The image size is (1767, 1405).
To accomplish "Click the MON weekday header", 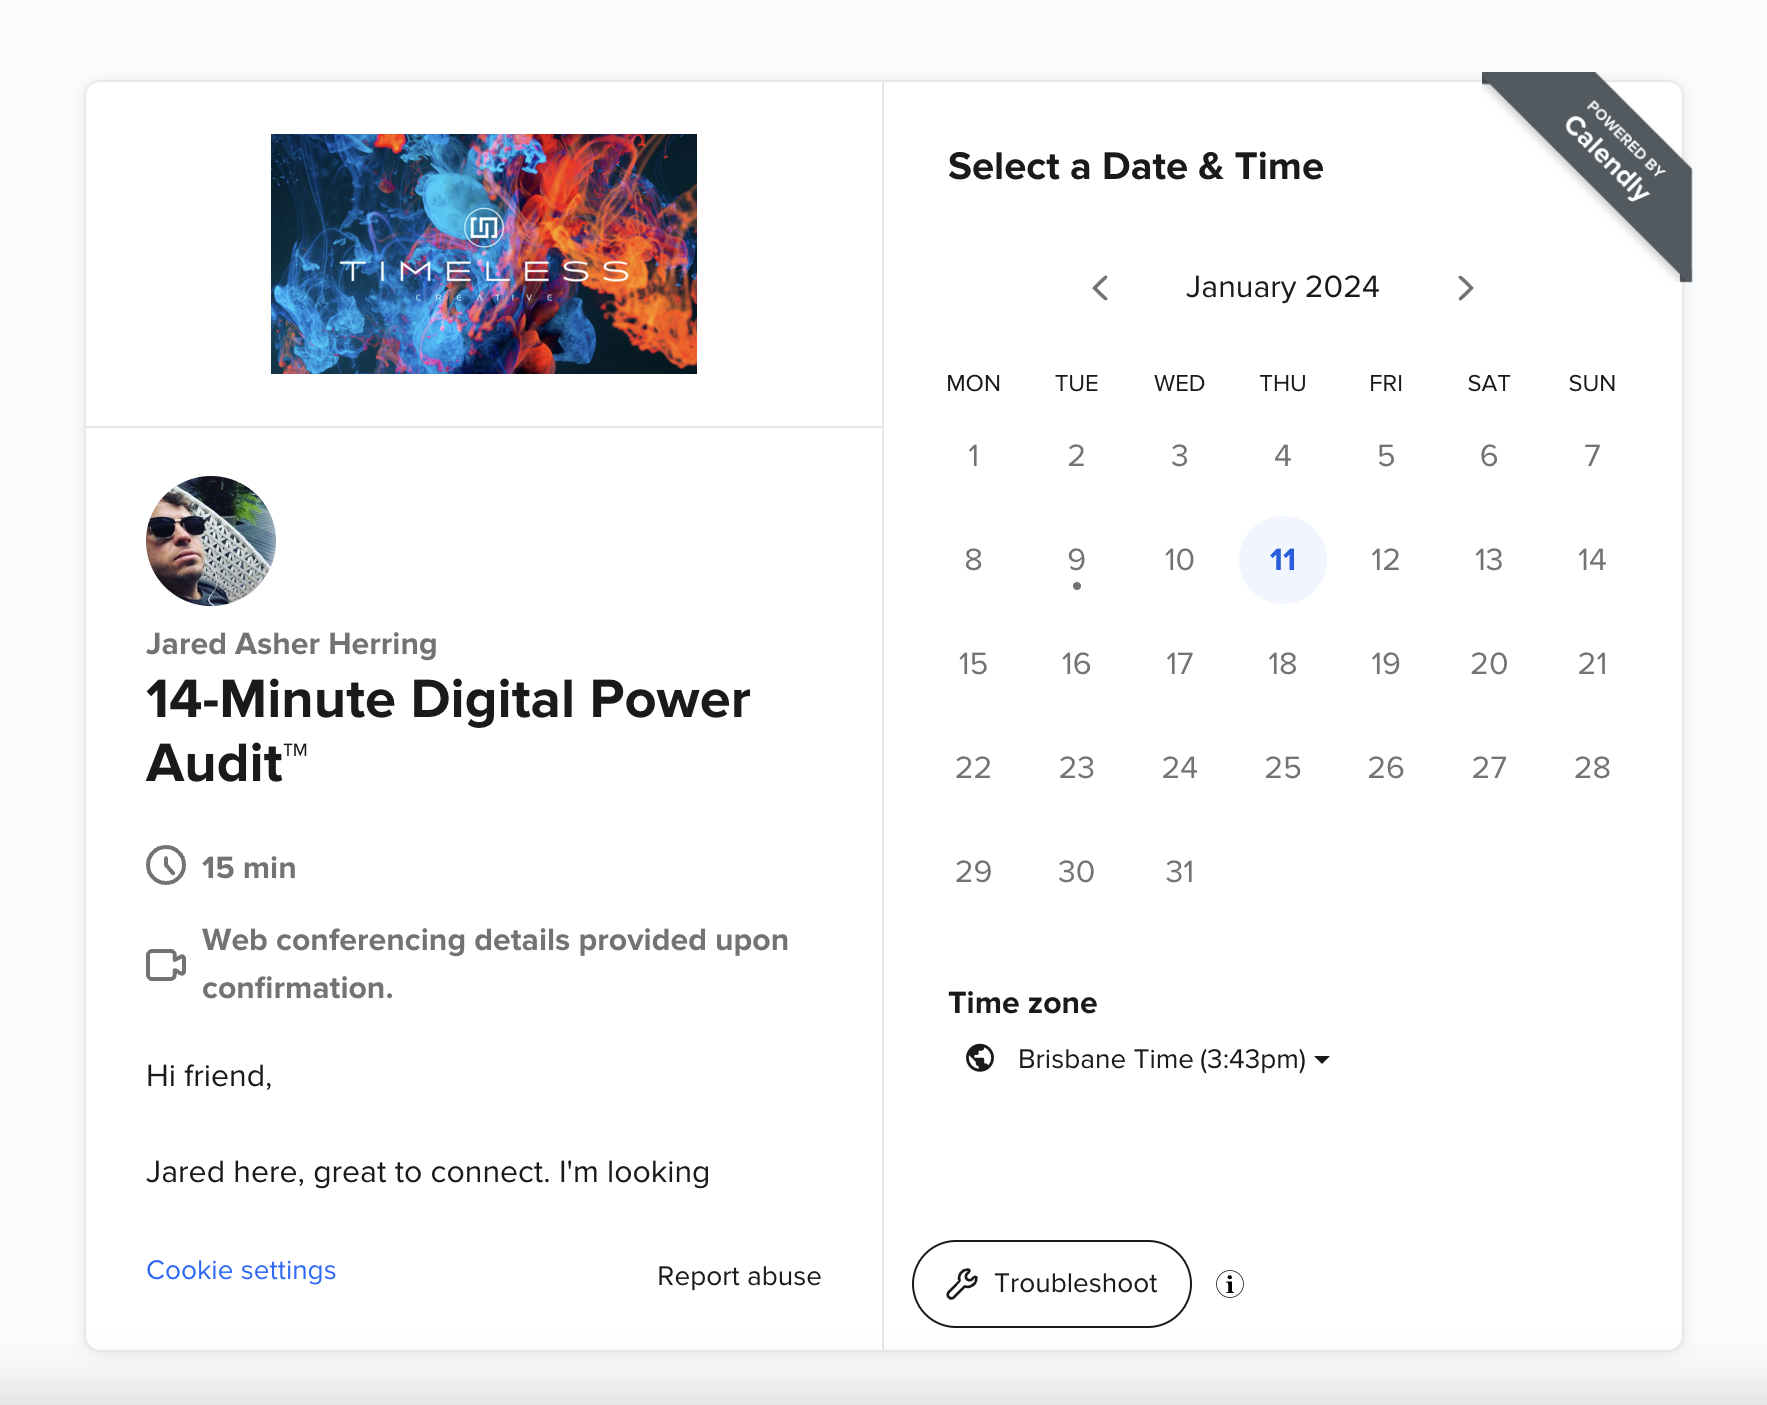I will coord(973,384).
